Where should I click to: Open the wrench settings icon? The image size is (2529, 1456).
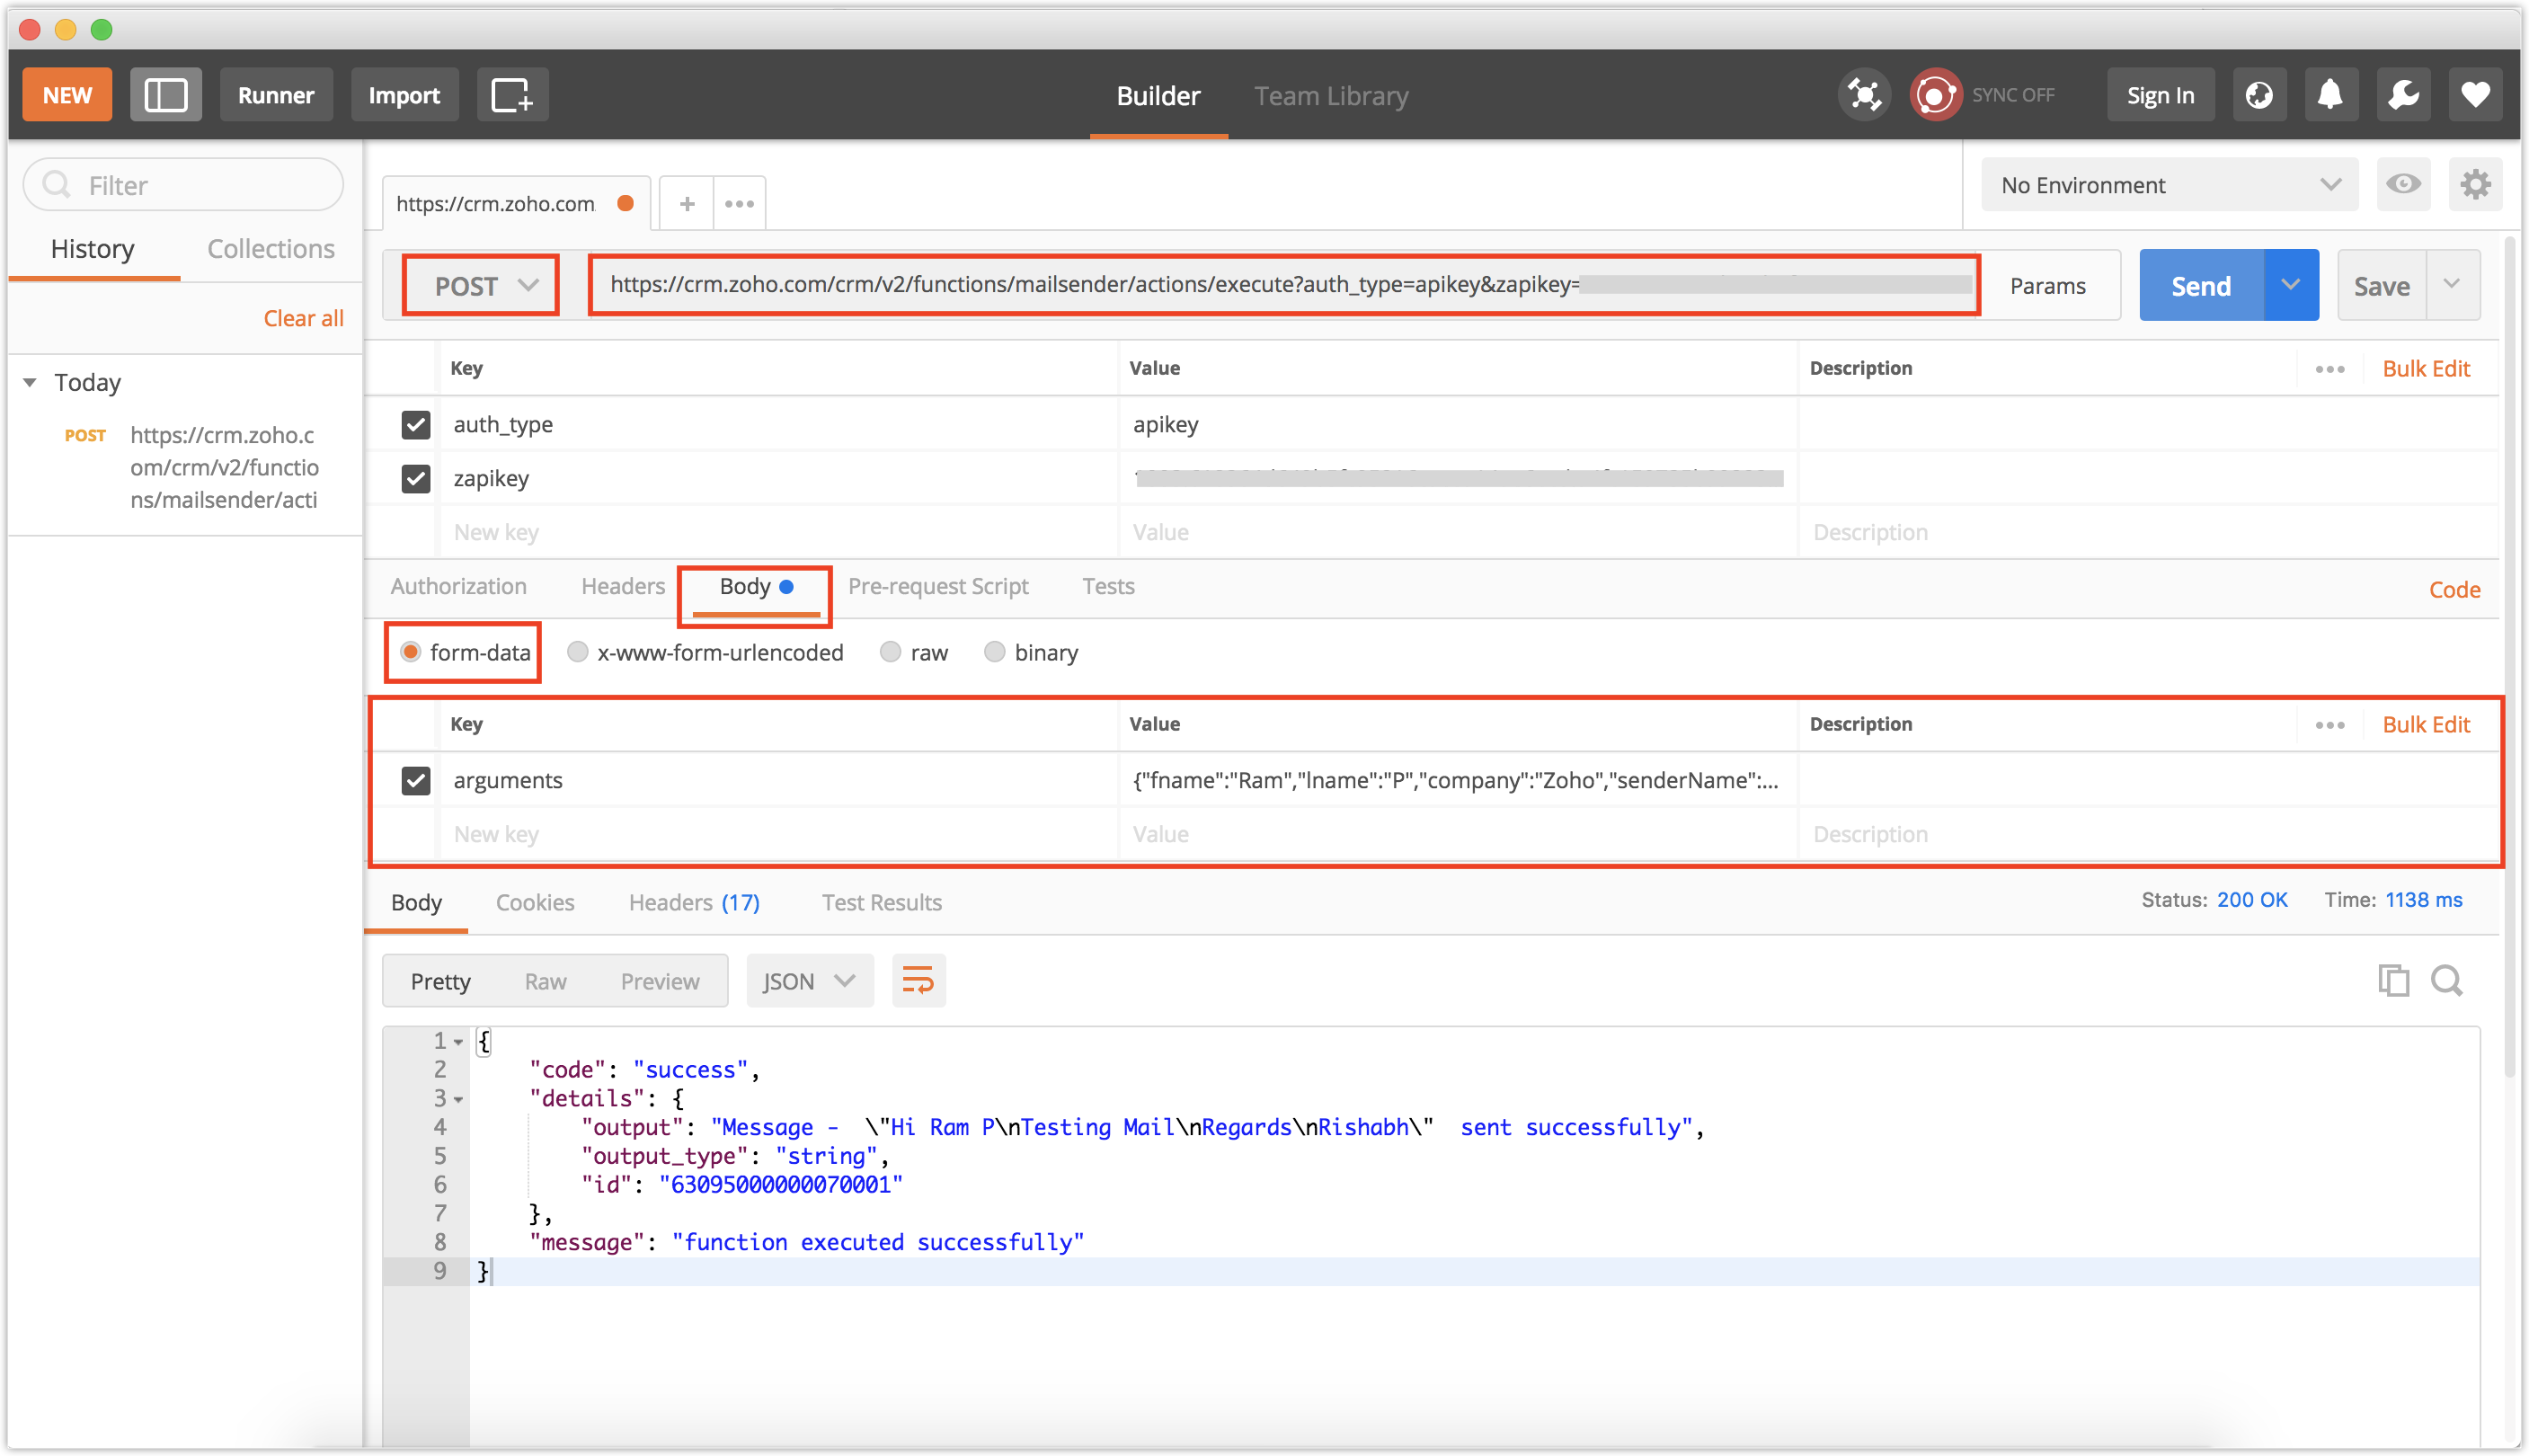tap(2403, 95)
